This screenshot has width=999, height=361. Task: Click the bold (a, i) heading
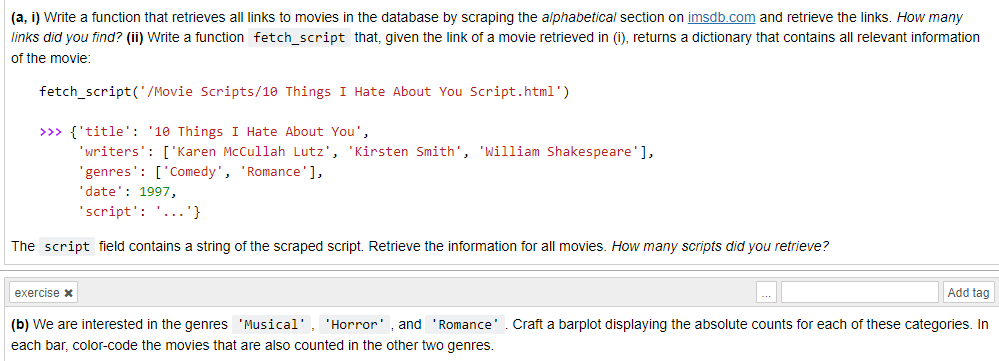coord(26,18)
